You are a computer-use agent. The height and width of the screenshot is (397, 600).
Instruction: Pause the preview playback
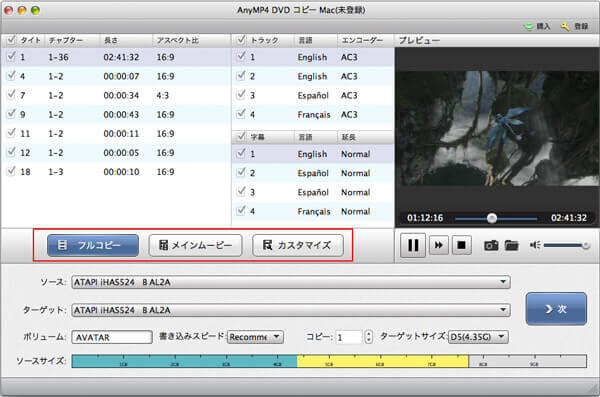tap(412, 245)
